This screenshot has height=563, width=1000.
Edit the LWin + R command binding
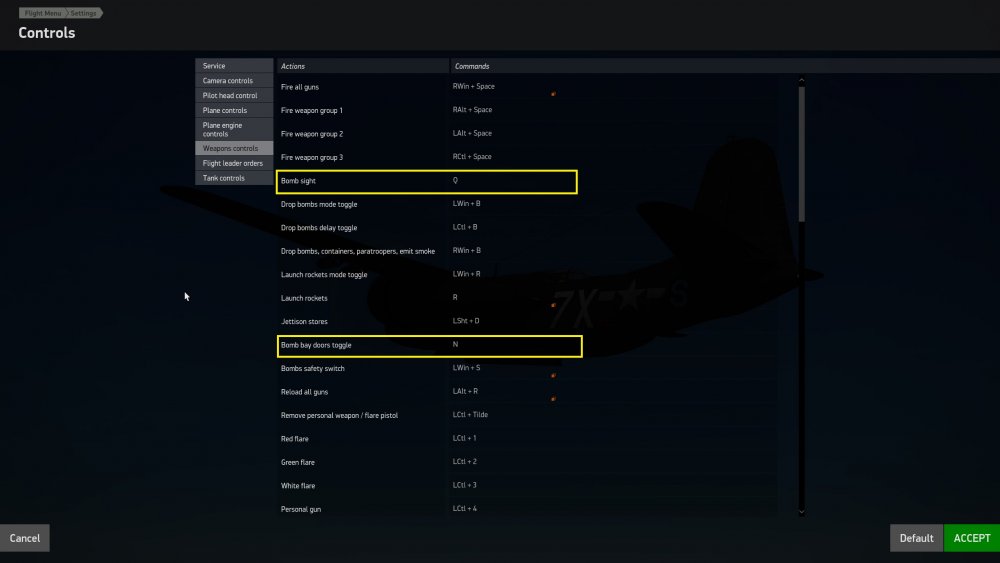pyautogui.click(x=467, y=274)
